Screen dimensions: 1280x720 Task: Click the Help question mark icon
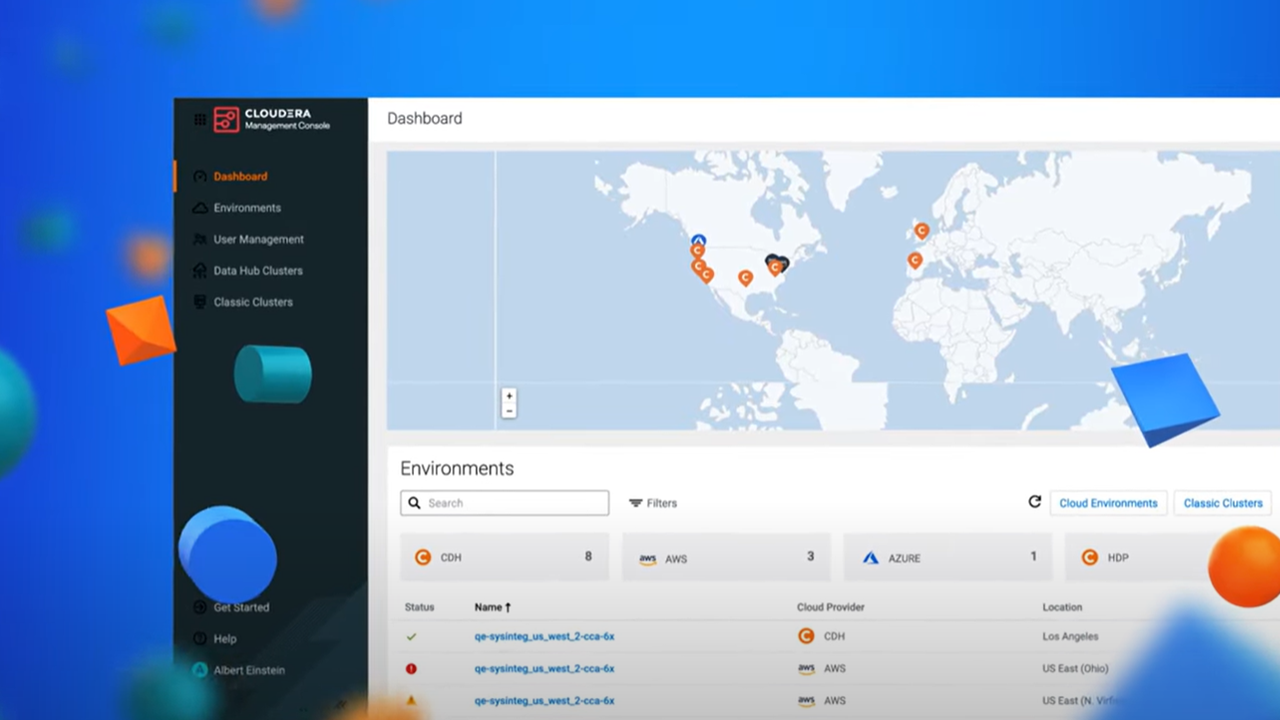pyautogui.click(x=200, y=639)
